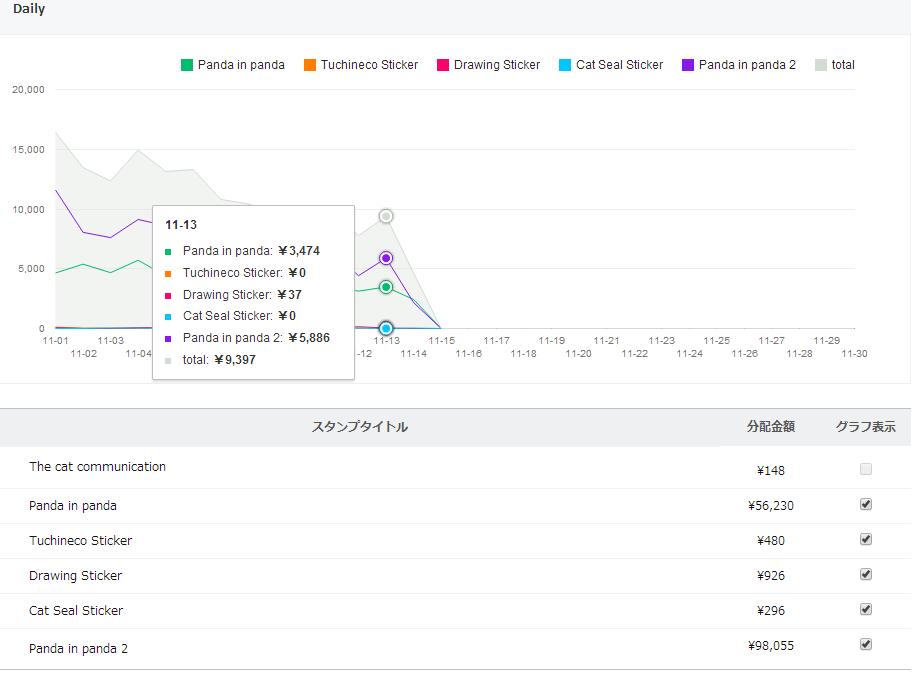
Task: Click the green Panda in panda data point
Action: (x=386, y=287)
